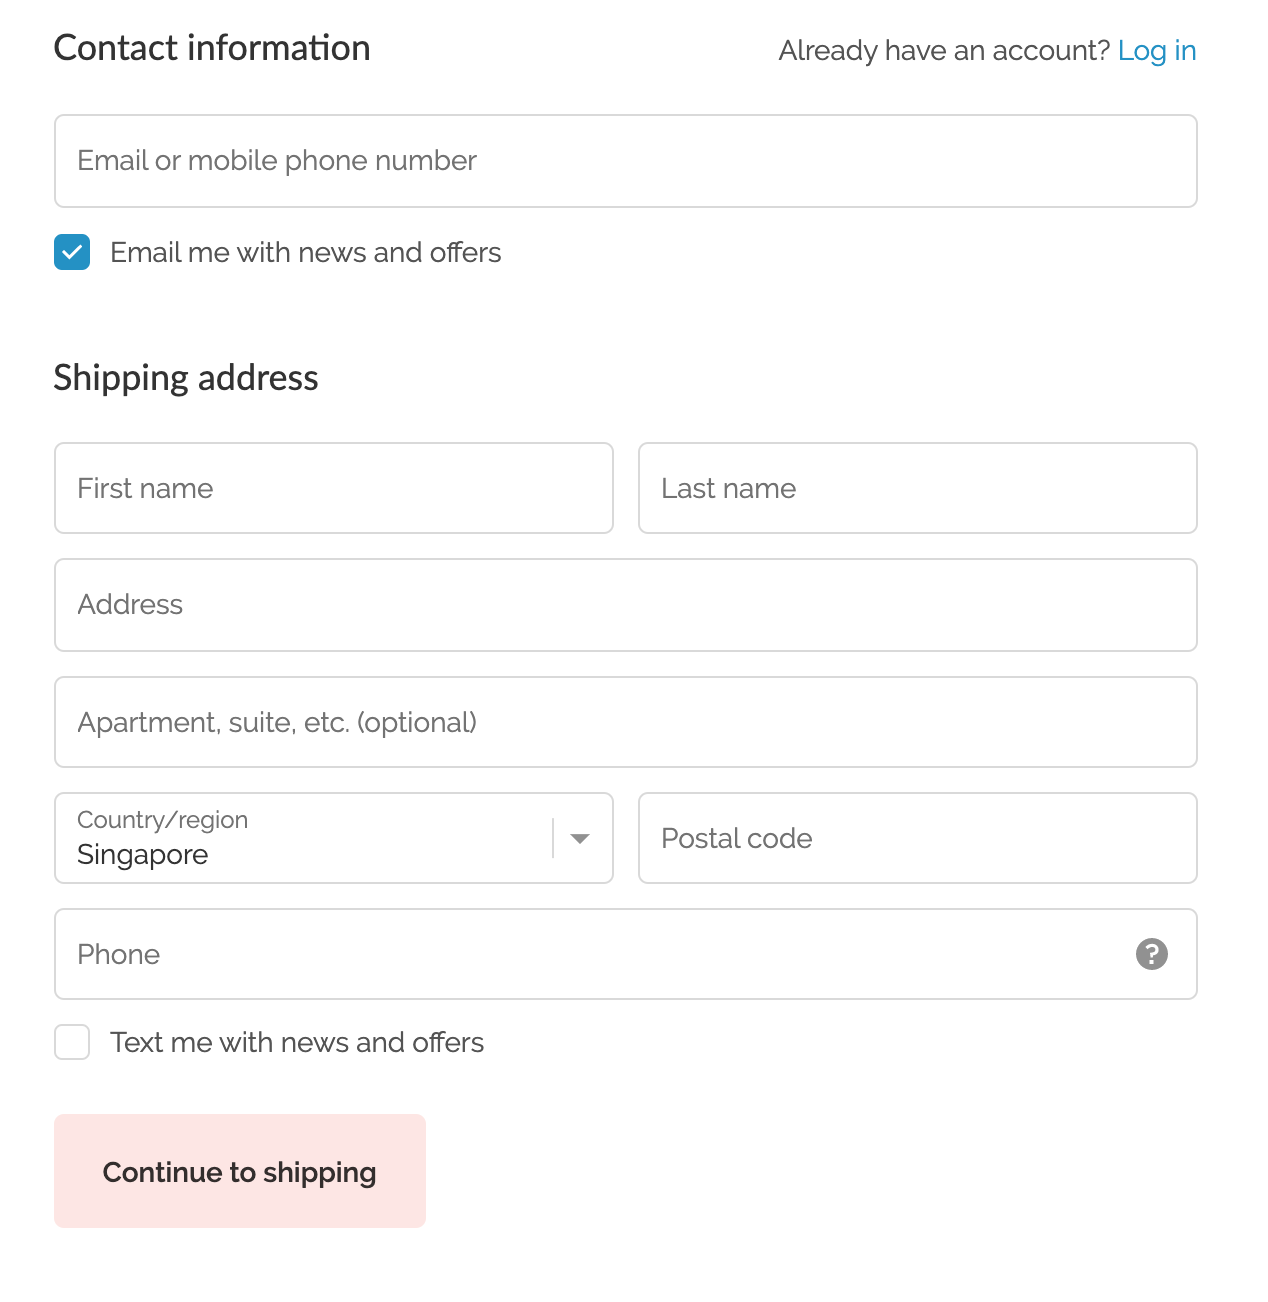The width and height of the screenshot is (1268, 1302).
Task: Click the Postal code field
Action: (917, 838)
